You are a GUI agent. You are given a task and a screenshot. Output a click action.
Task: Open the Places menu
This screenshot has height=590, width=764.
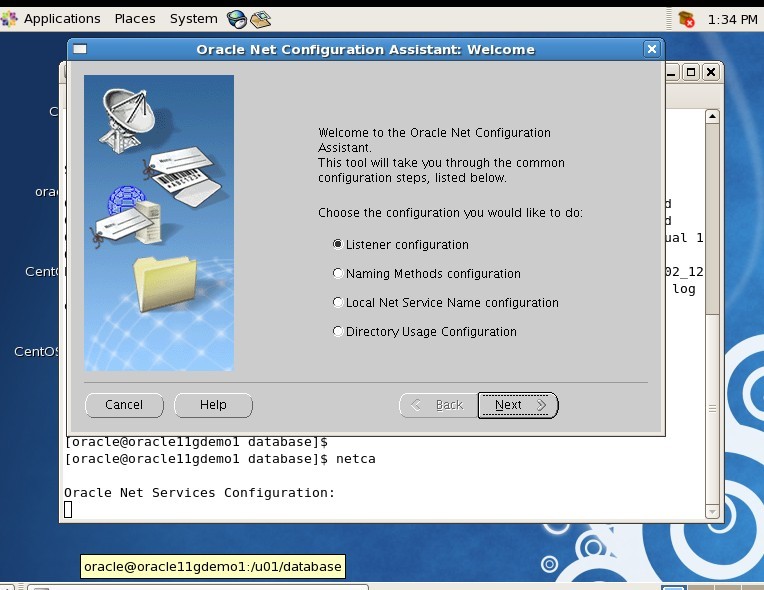(135, 19)
